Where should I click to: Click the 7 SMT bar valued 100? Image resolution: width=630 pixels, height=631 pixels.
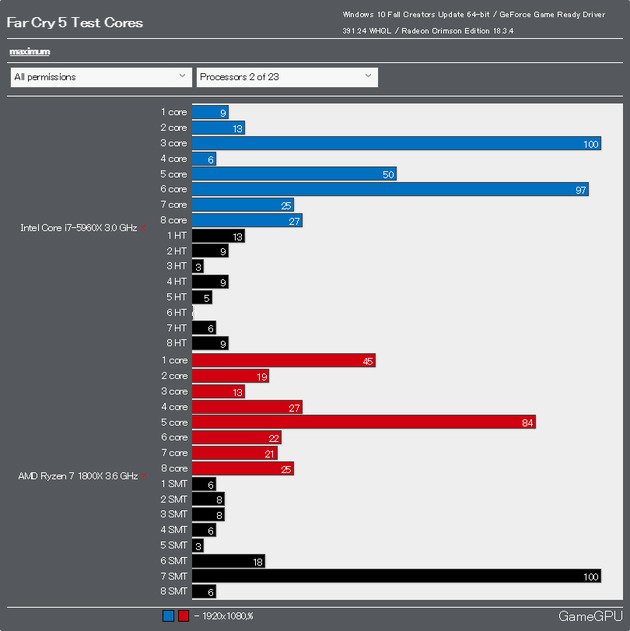[x=396, y=576]
